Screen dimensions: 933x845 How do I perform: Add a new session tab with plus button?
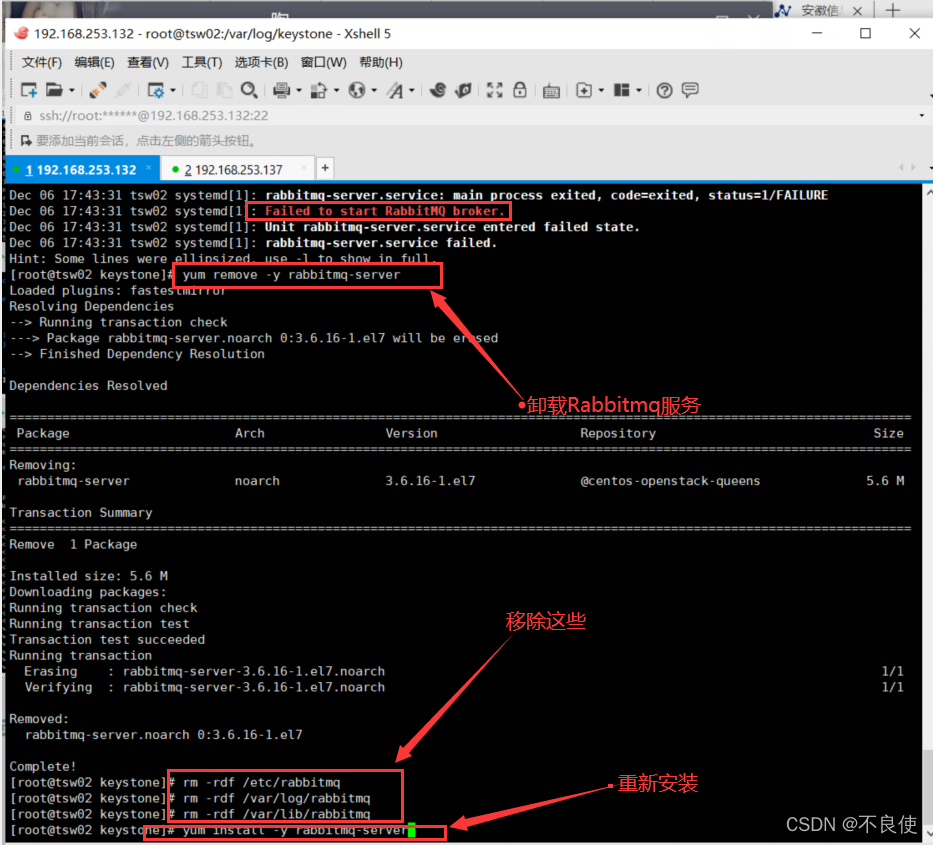(325, 168)
